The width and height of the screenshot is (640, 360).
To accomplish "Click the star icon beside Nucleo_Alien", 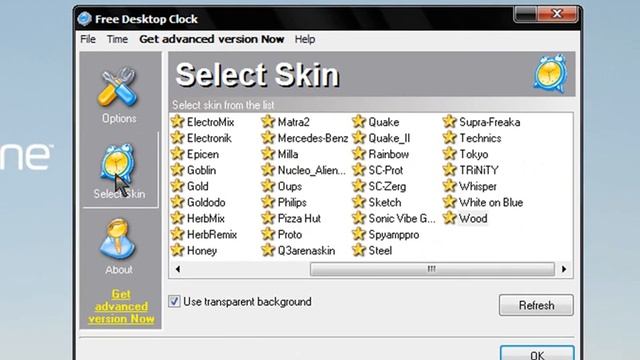I will click(268, 170).
